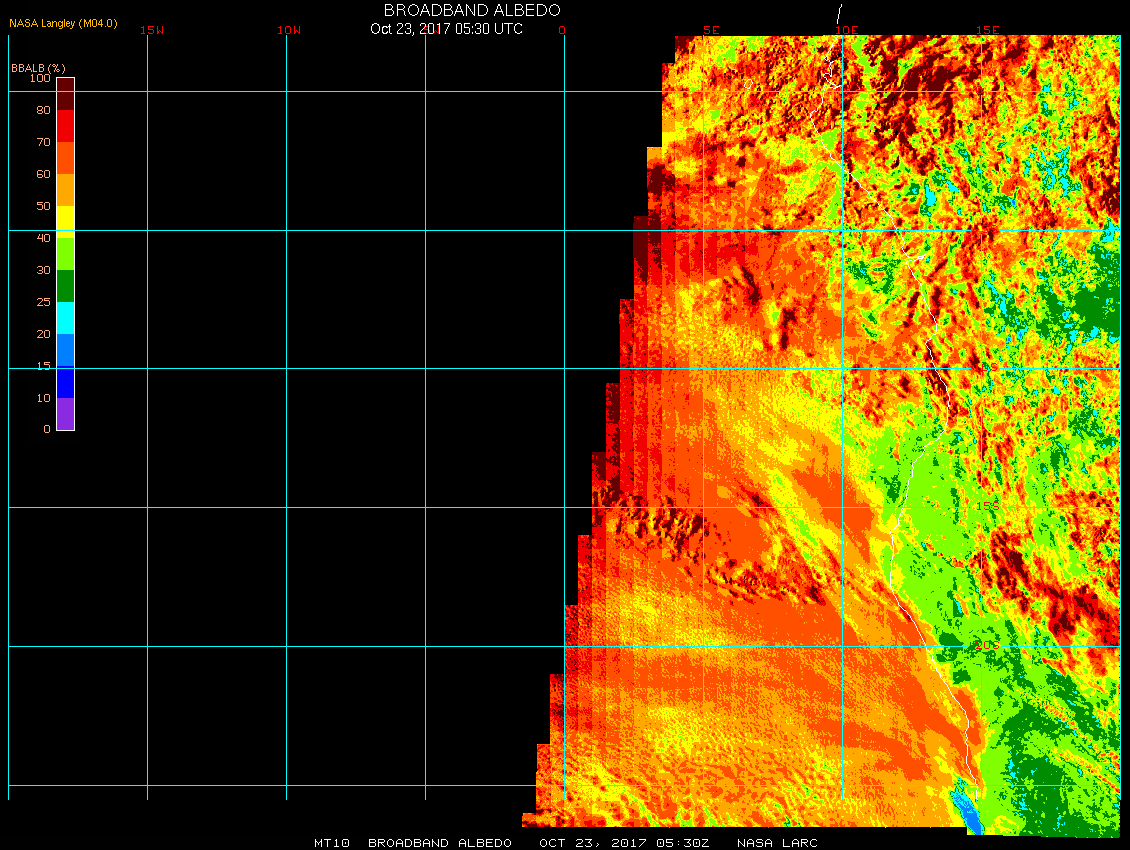
Task: Click the 15W longitude label
Action: coord(152,30)
